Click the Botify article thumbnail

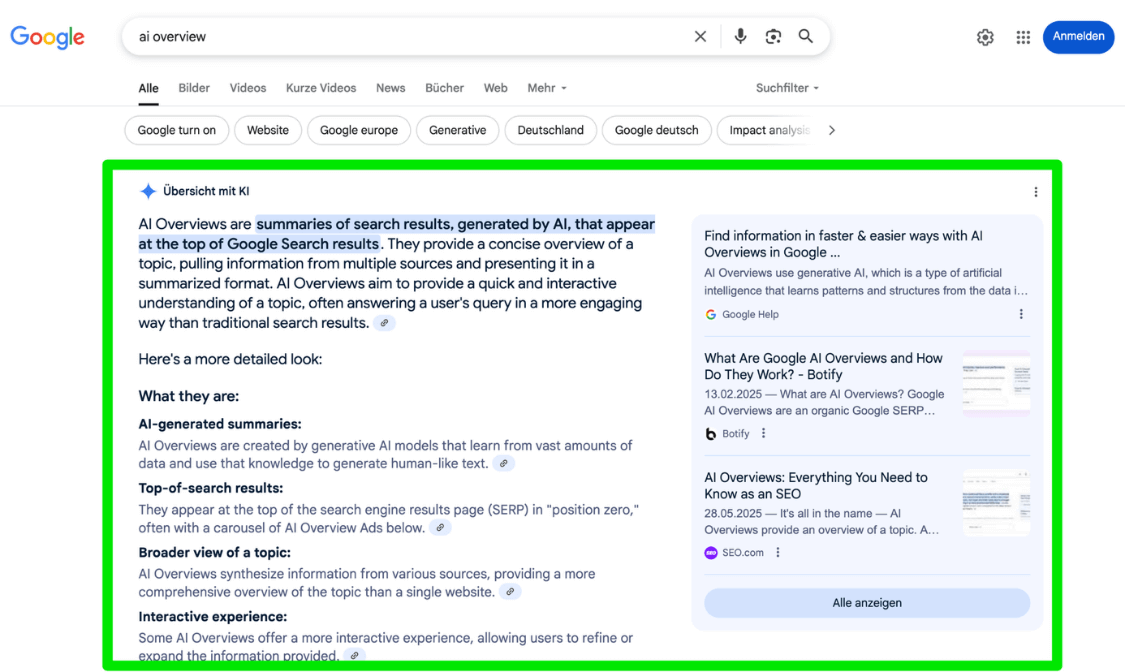pos(996,384)
